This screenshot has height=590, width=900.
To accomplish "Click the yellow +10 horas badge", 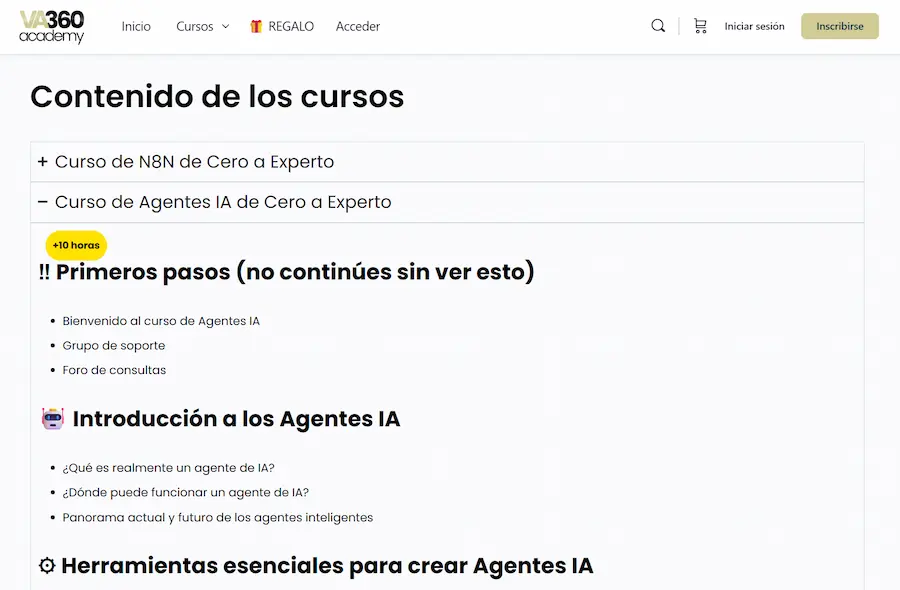I will tap(75, 244).
